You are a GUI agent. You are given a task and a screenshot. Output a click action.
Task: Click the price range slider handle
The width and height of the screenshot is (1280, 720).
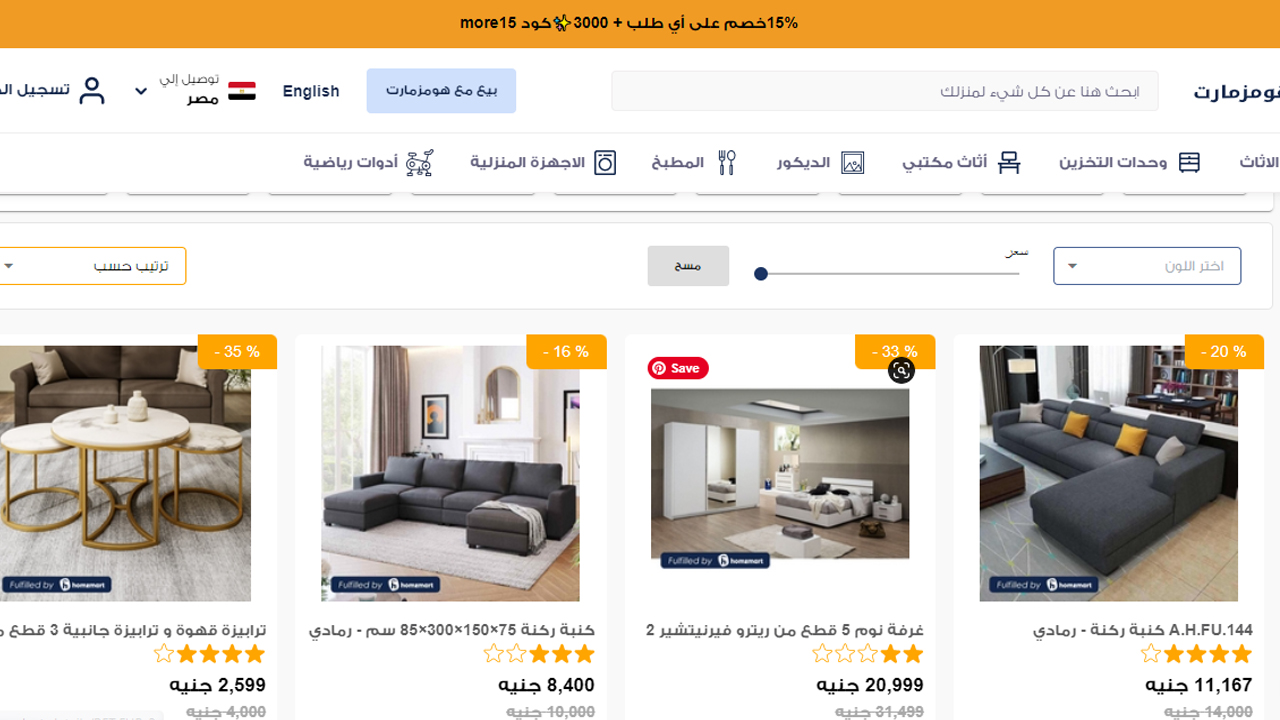pos(761,274)
